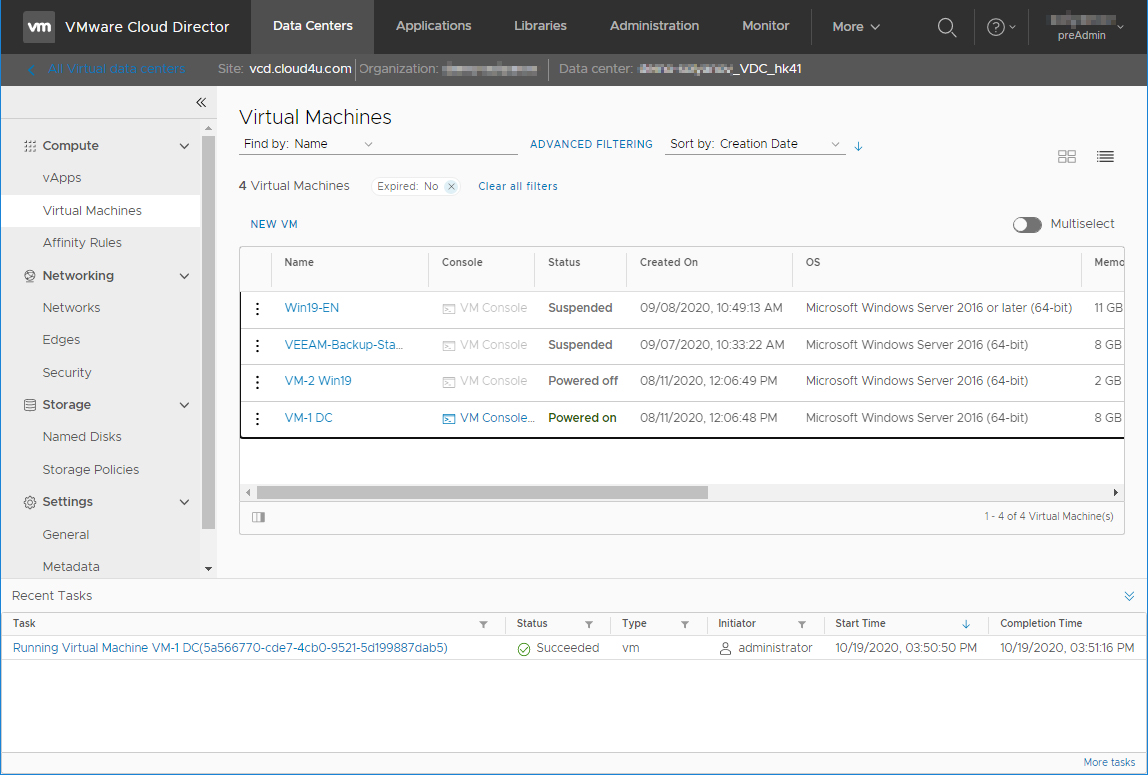1148x775 pixels.
Task: Click console icon for VM-1 DC
Action: (x=449, y=419)
